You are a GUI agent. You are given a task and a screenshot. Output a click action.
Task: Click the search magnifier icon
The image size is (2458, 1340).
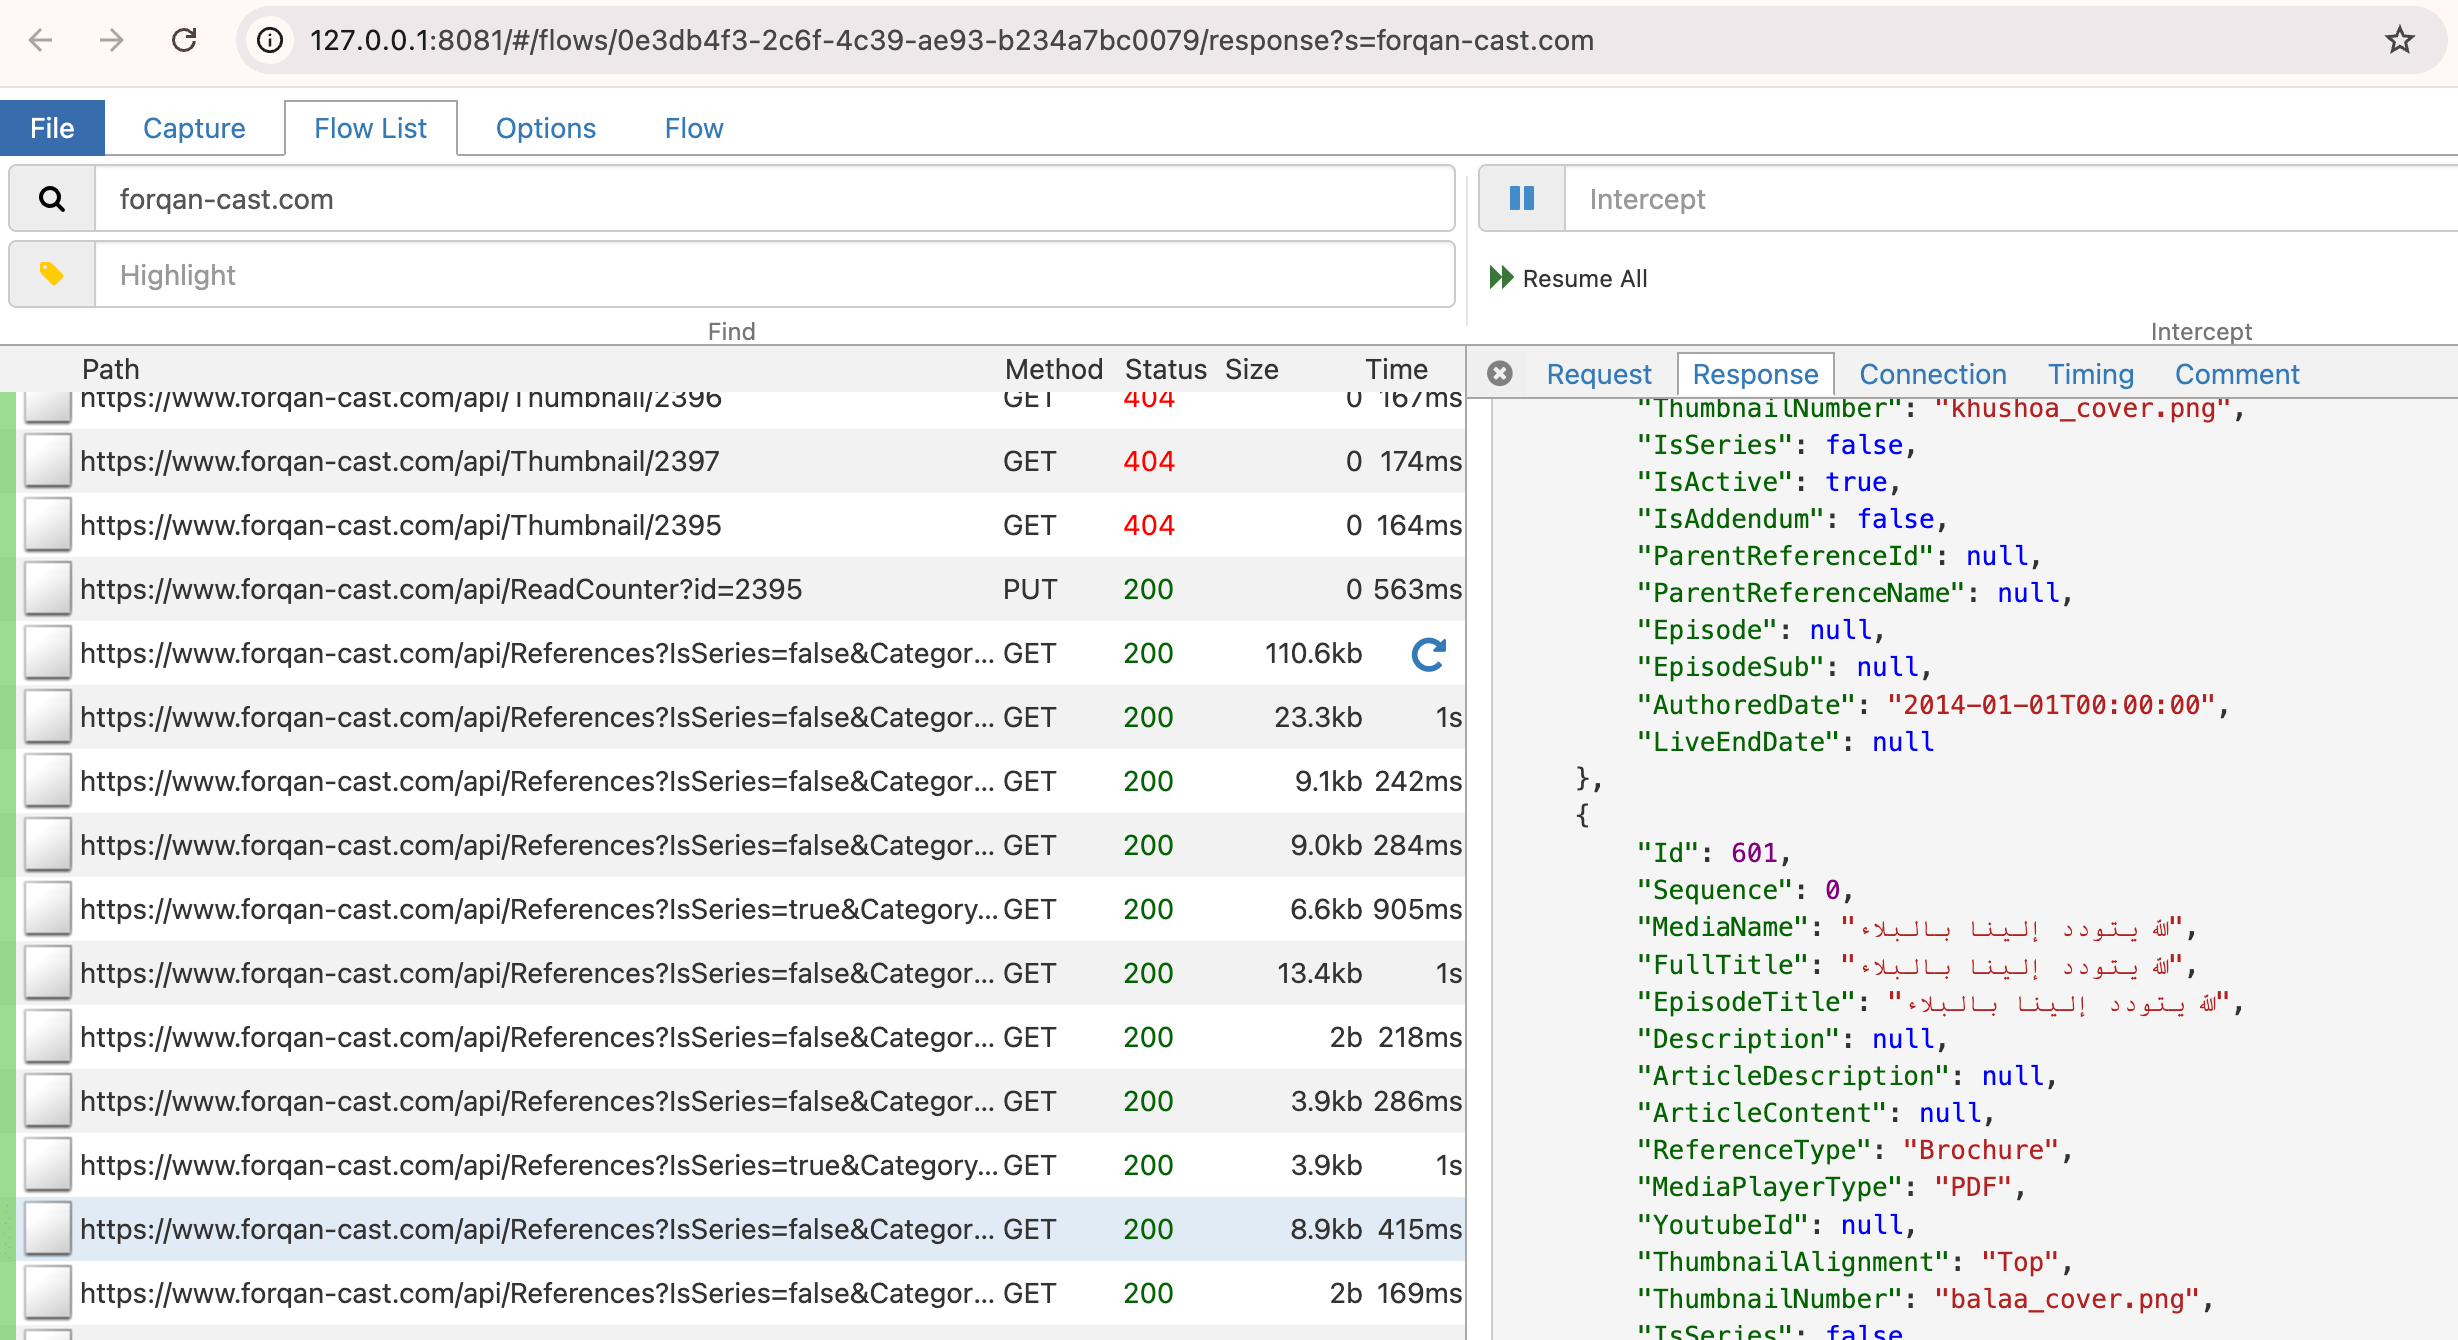(52, 199)
